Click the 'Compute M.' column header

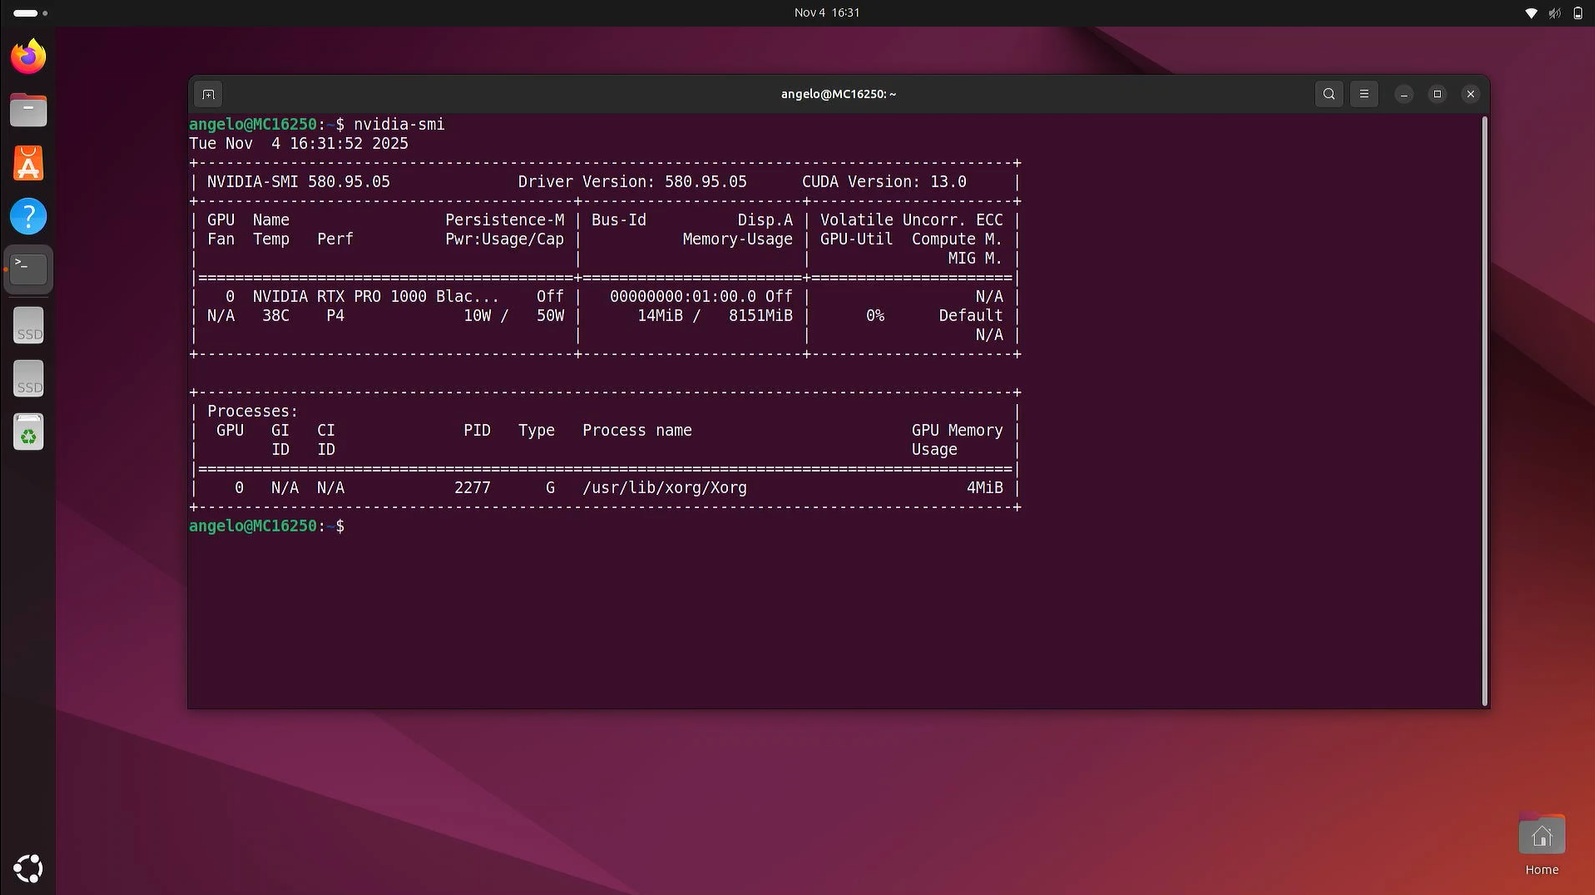coord(957,239)
